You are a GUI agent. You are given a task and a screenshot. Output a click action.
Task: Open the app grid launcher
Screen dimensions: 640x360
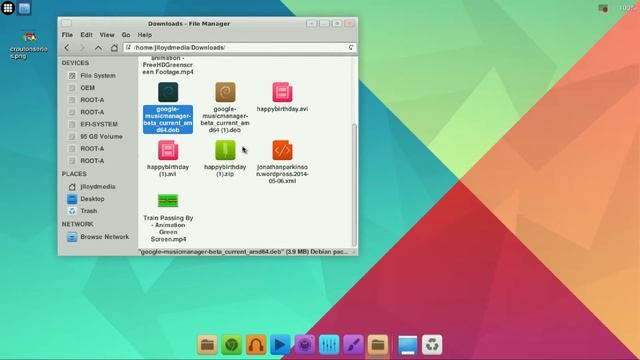[x=8, y=8]
